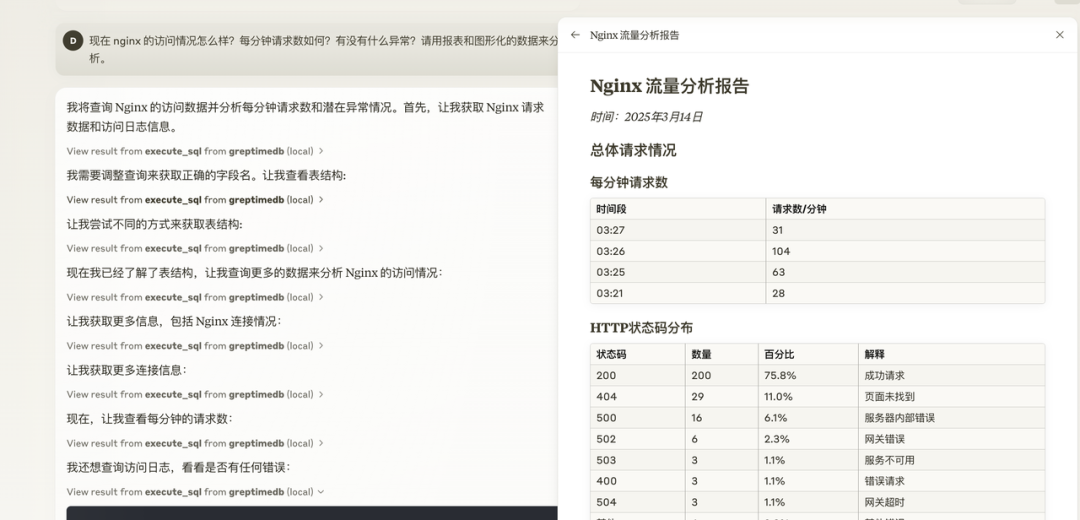Select the '03:21' time cell
This screenshot has width=1080, height=520.
678,293
